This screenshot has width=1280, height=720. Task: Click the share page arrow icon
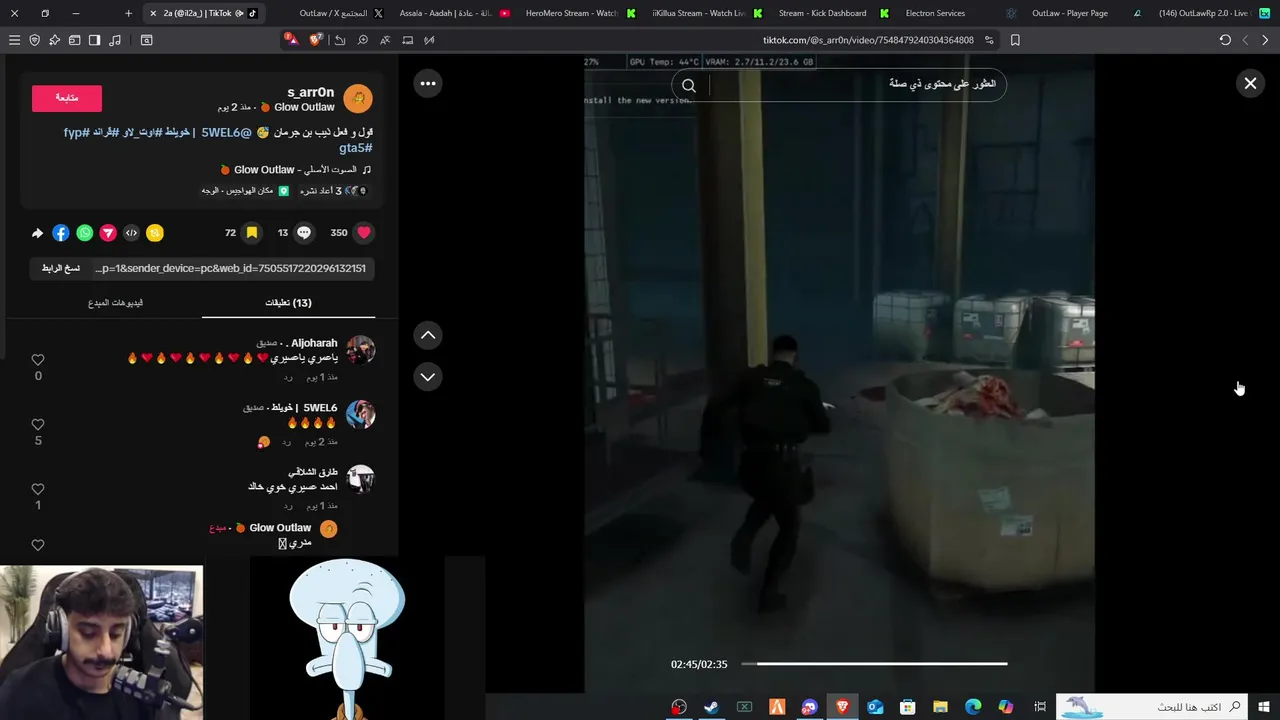[x=340, y=40]
